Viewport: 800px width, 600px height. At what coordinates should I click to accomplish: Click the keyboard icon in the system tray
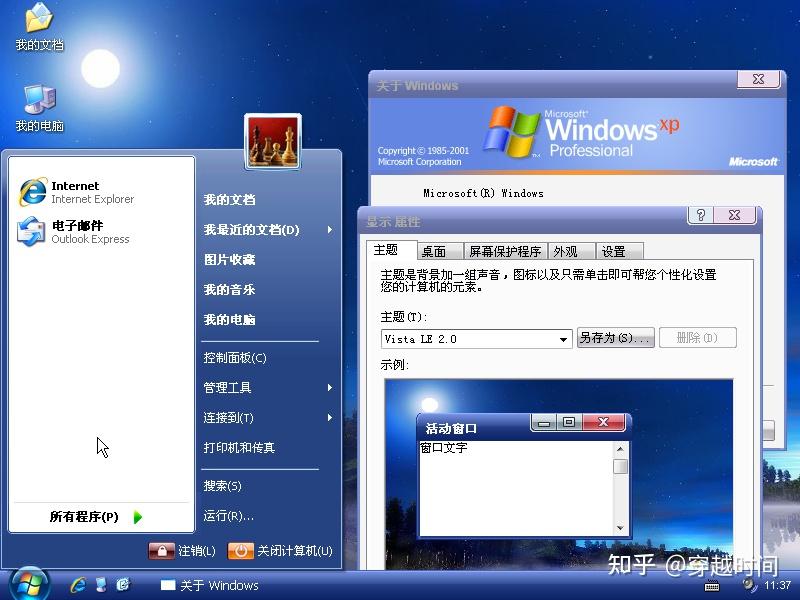[712, 585]
